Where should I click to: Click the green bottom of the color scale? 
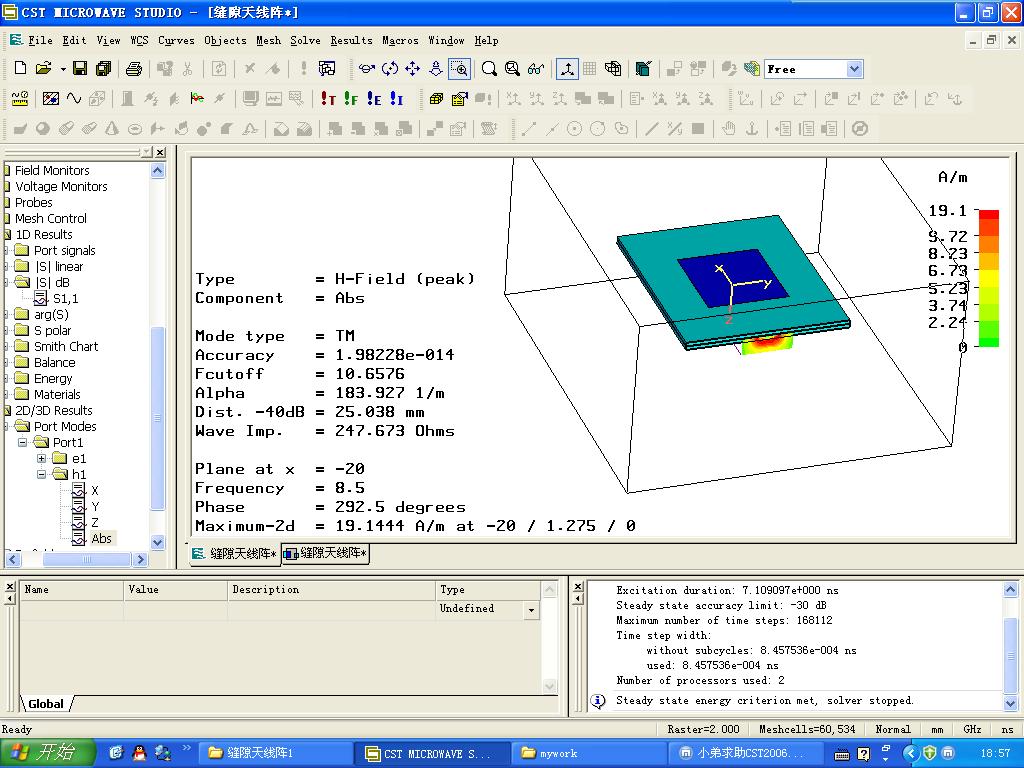pyautogui.click(x=989, y=342)
